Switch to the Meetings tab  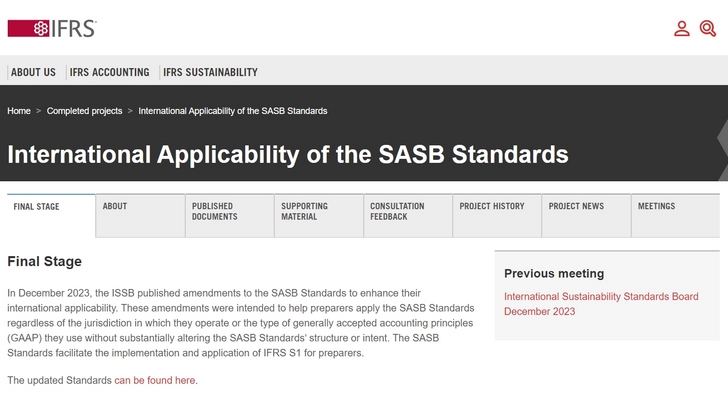(656, 206)
